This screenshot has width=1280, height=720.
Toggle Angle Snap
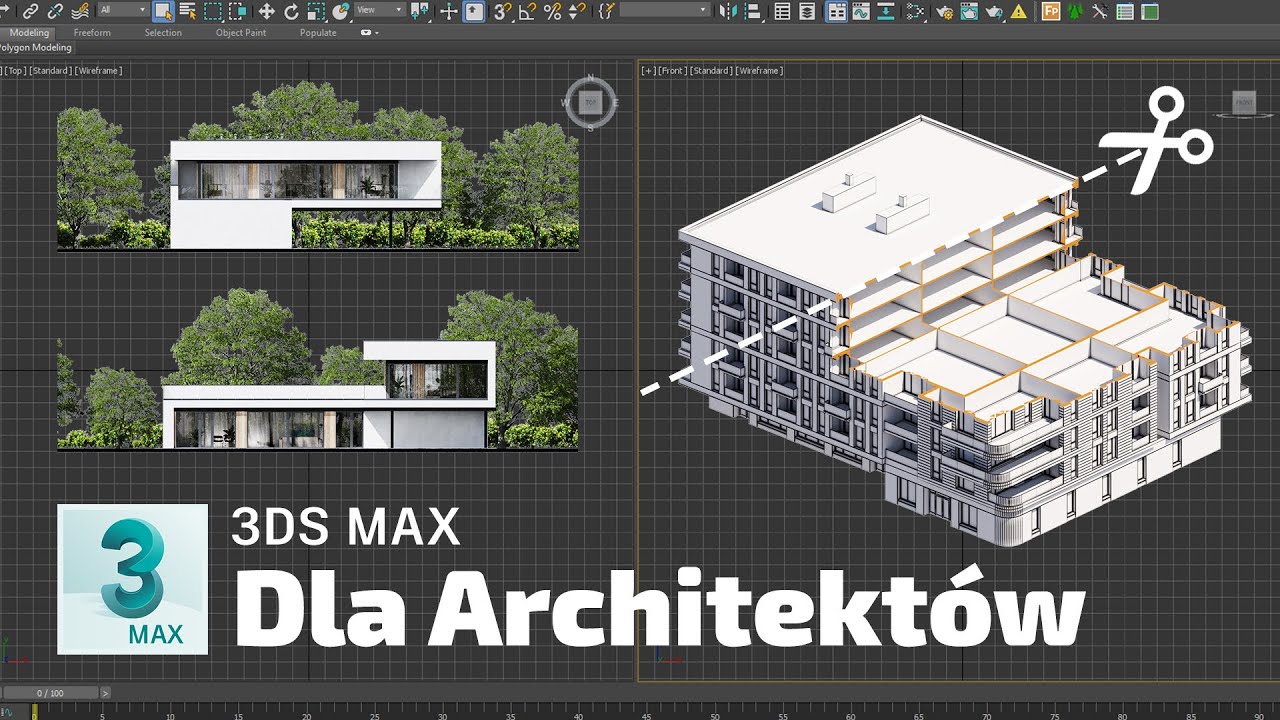point(527,11)
